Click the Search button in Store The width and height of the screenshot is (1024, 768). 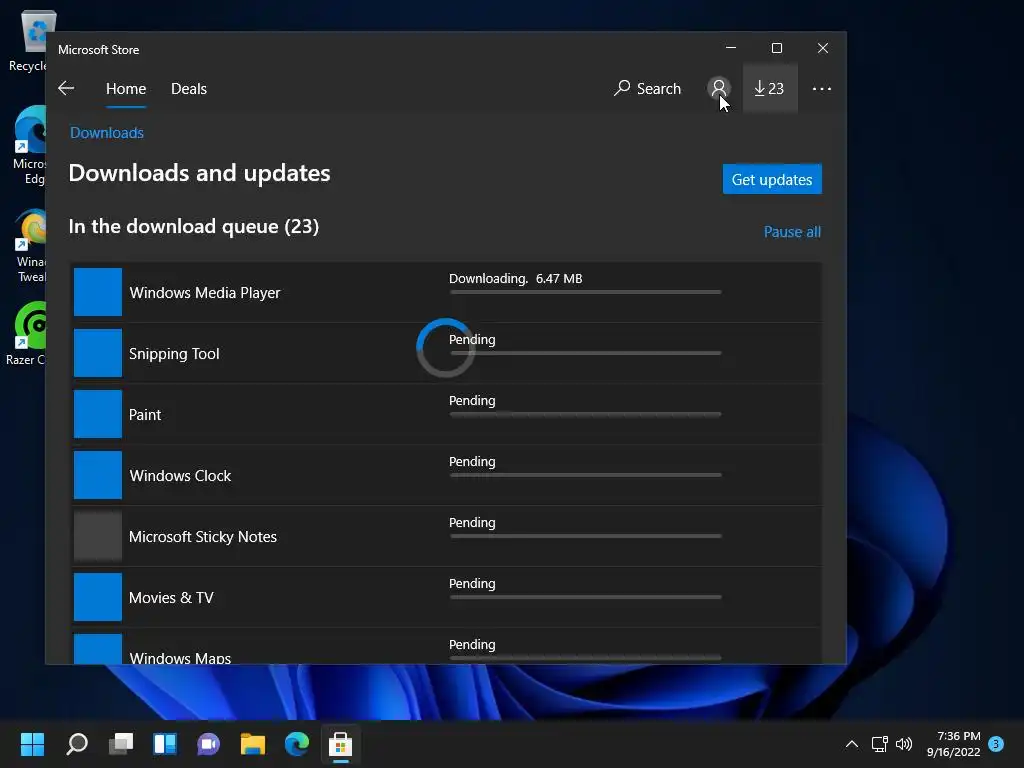(647, 88)
